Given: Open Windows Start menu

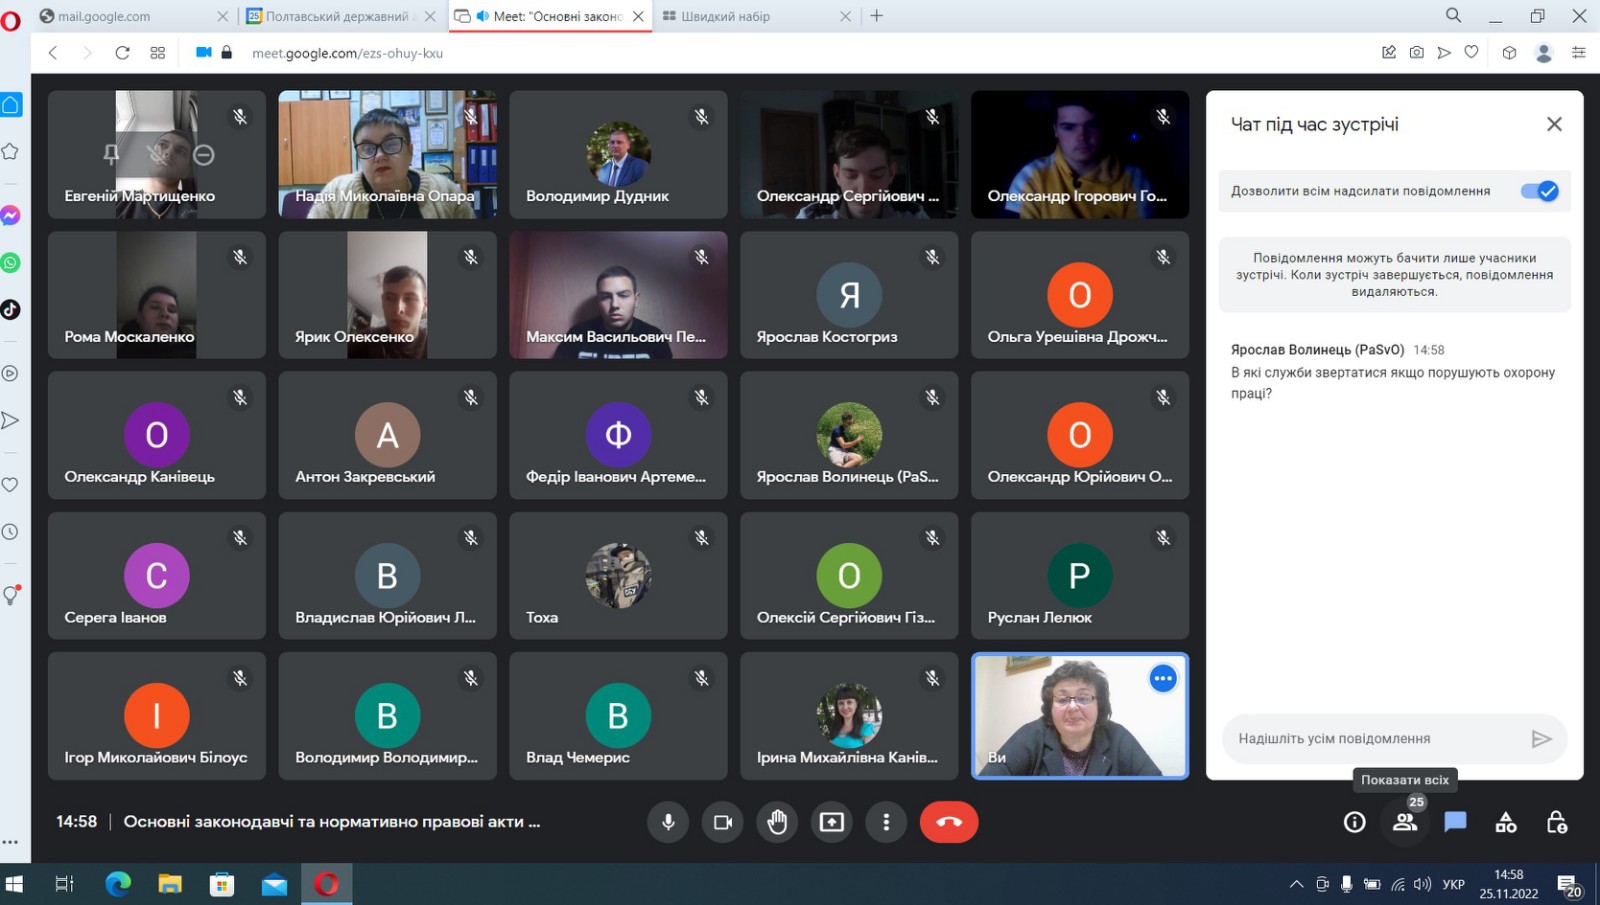Looking at the screenshot, I should point(14,884).
